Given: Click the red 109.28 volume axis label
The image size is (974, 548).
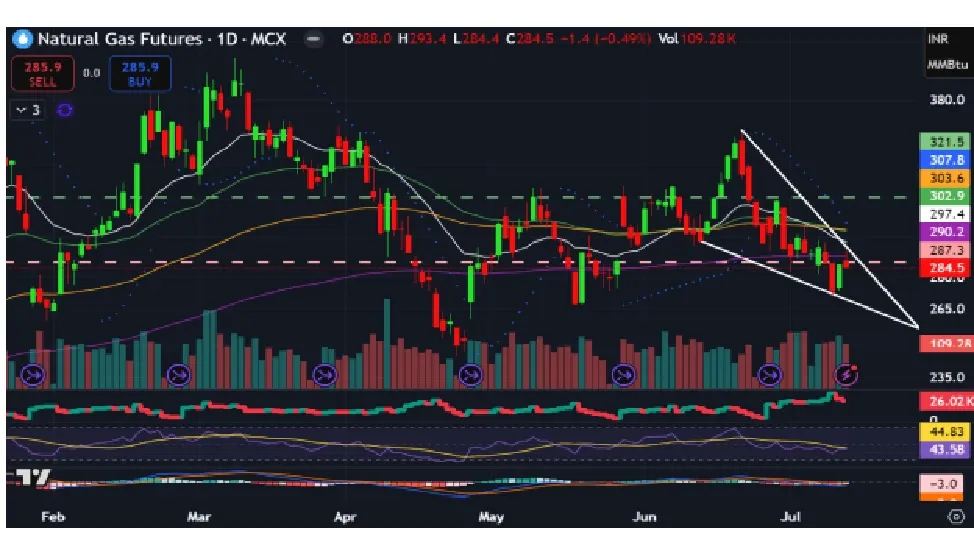Looking at the screenshot, I should (946, 343).
